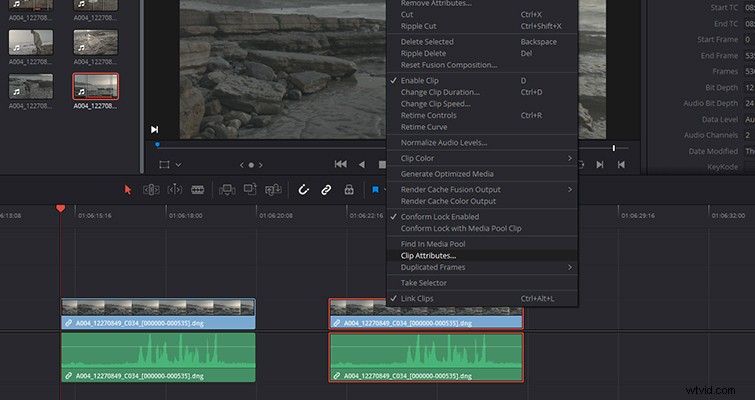
Task: Click ruler timecode 01:06:29:16
Action: coord(638,216)
